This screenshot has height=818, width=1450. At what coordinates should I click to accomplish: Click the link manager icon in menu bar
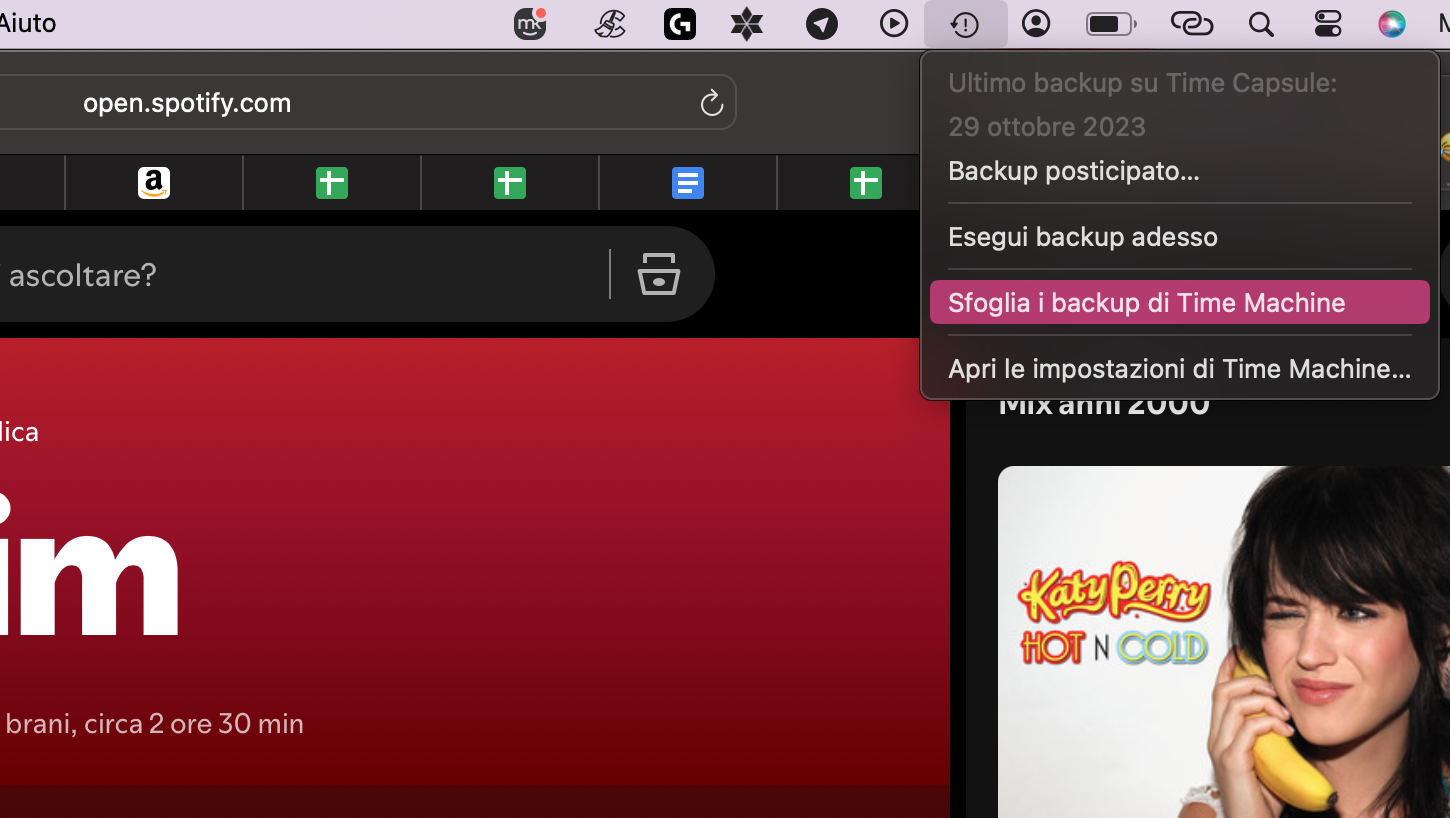1192,23
